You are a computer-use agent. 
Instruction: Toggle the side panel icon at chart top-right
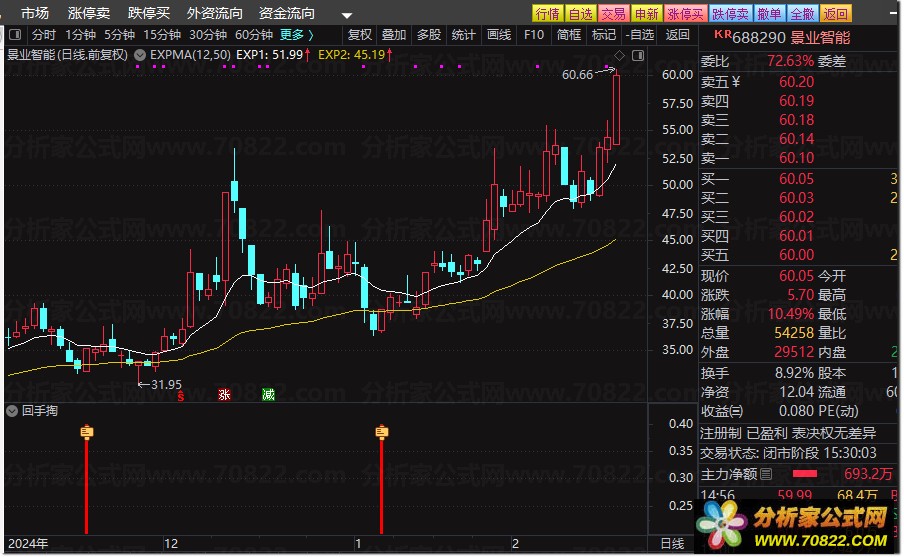point(638,55)
